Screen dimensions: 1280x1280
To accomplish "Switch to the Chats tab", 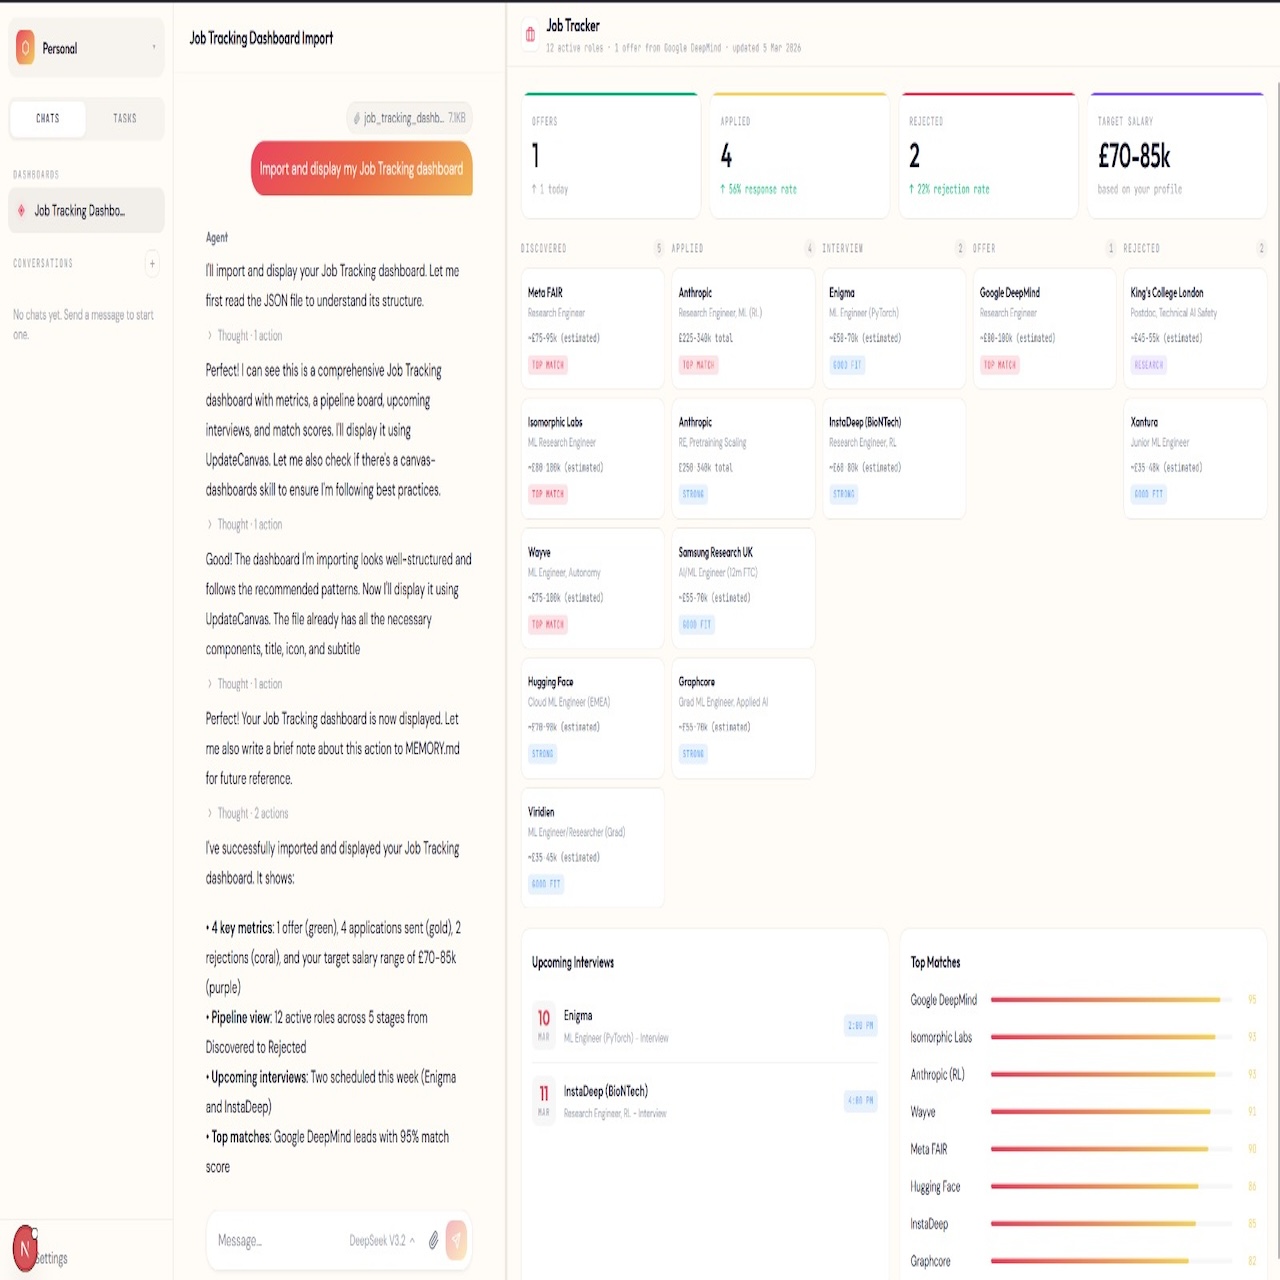I will tap(48, 118).
